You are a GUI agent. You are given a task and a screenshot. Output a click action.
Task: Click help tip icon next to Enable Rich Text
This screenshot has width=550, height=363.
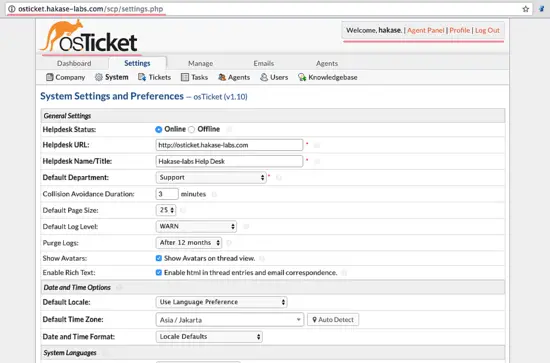click(344, 273)
